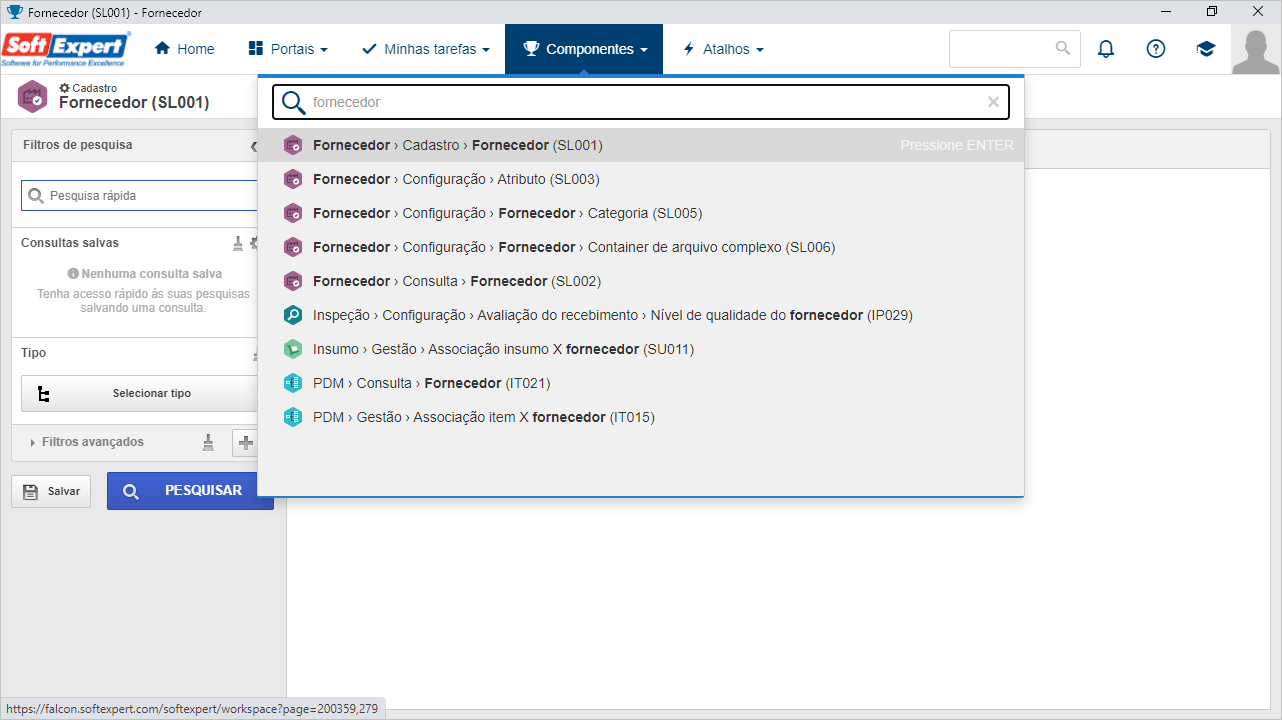The width and height of the screenshot is (1282, 720).
Task: Click the clear brush icon beside Consultas salvas
Action: click(x=238, y=243)
